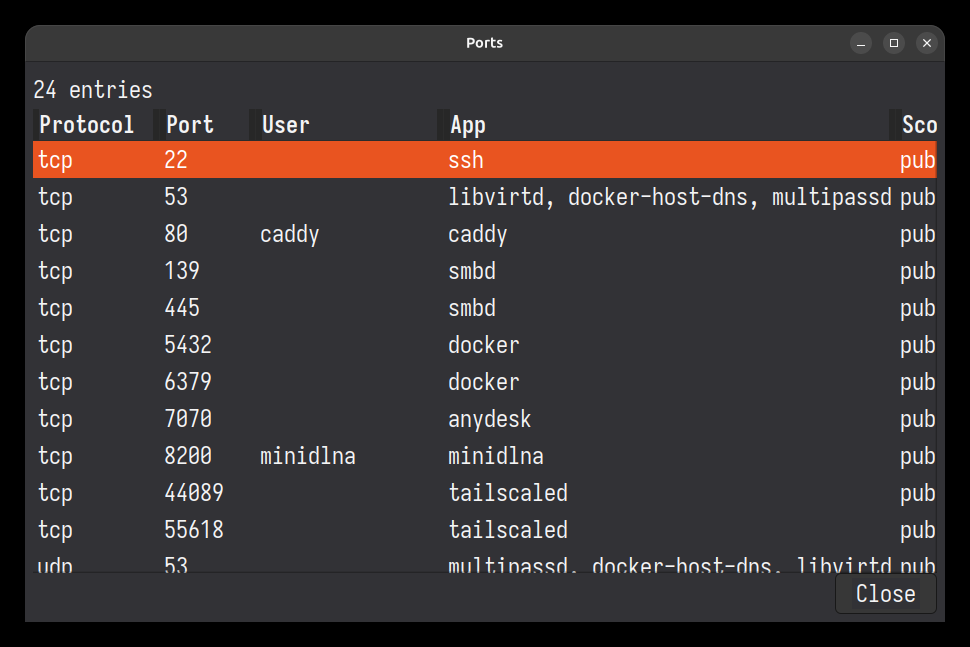Image resolution: width=970 pixels, height=647 pixels.
Task: Click port 55618 cell
Action: click(x=194, y=530)
